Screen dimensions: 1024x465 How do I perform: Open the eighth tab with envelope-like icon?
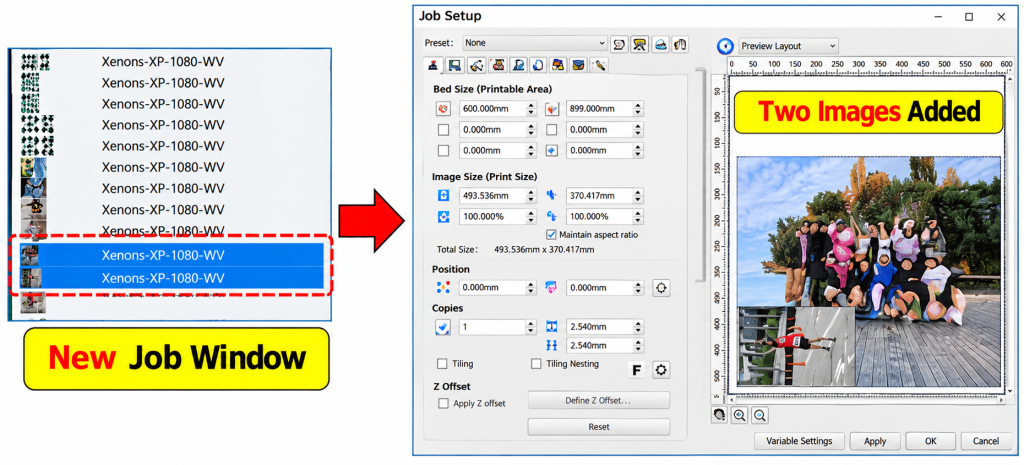tap(579, 65)
